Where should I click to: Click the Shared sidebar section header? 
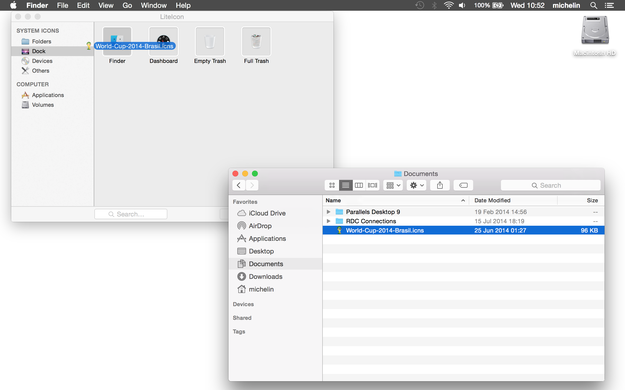click(x=242, y=318)
